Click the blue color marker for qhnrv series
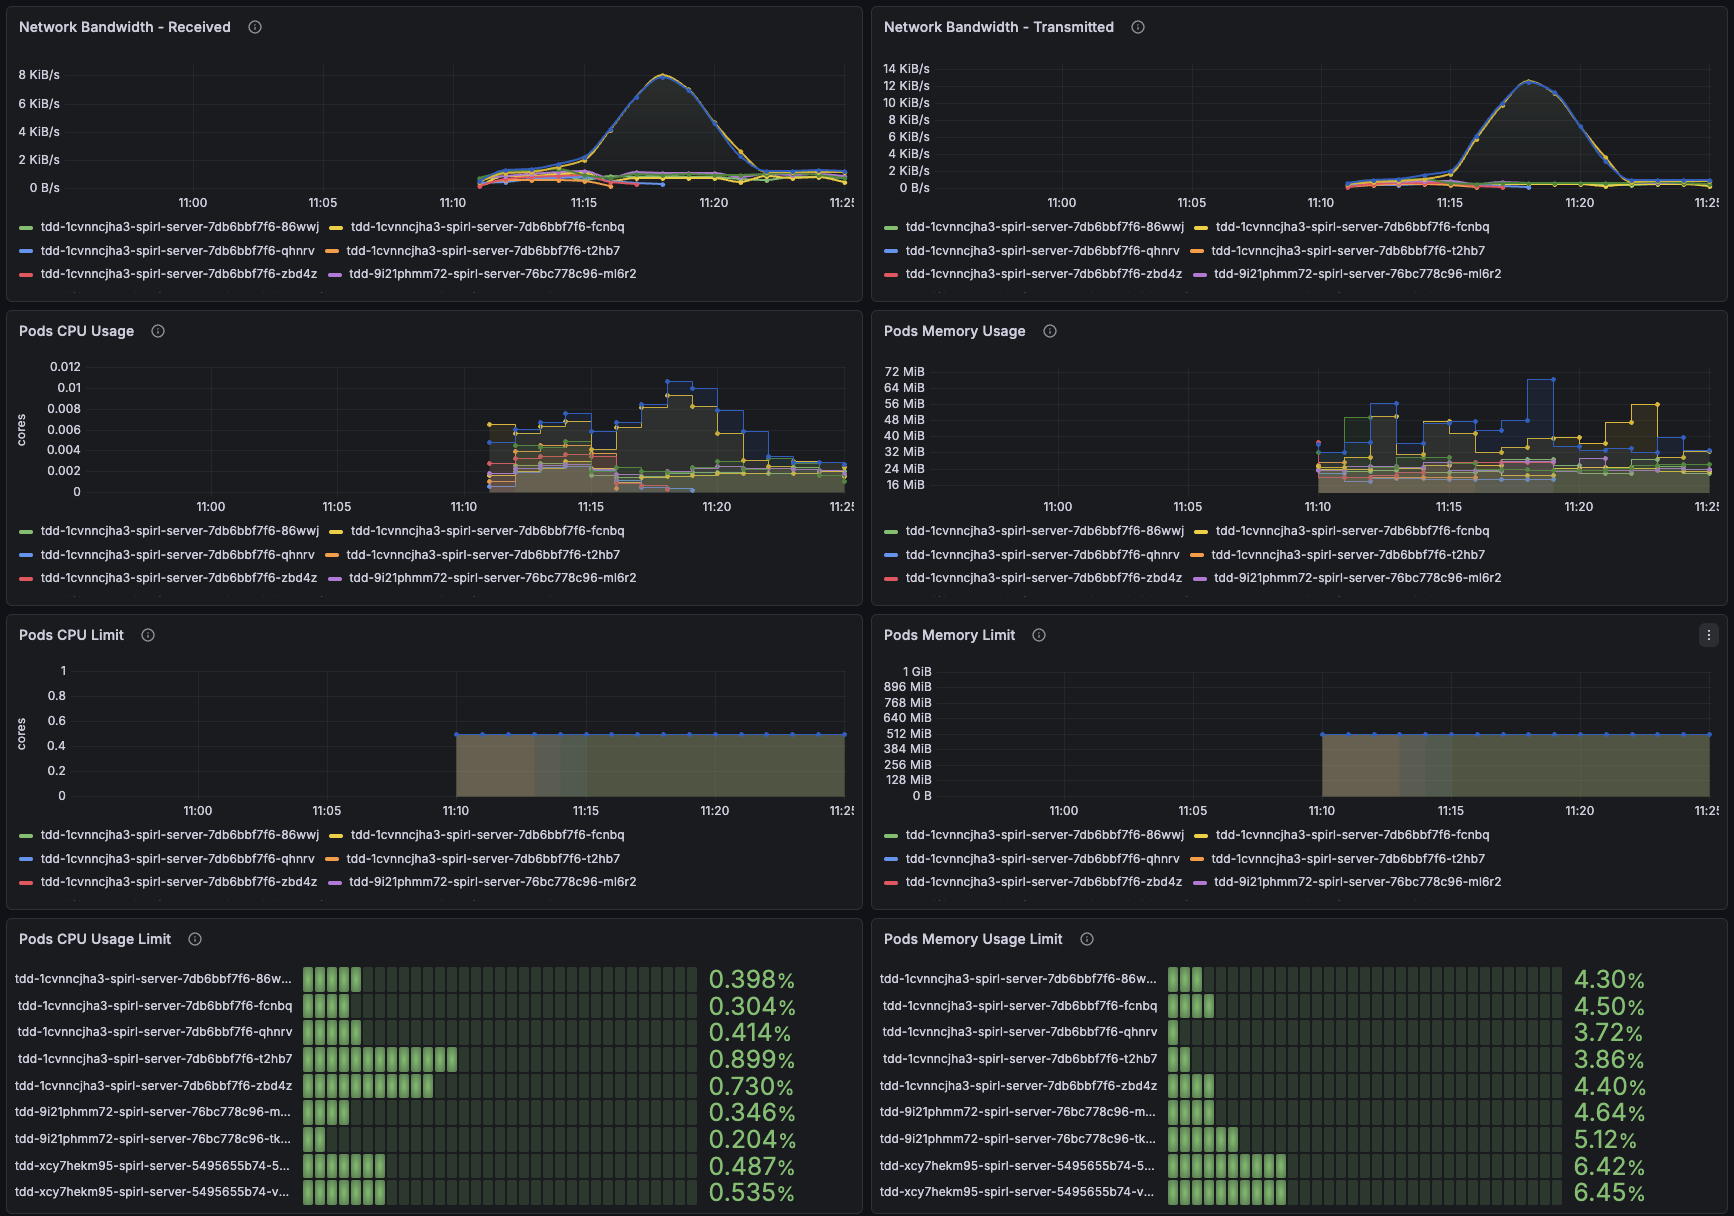This screenshot has width=1734, height=1216. [x=26, y=251]
